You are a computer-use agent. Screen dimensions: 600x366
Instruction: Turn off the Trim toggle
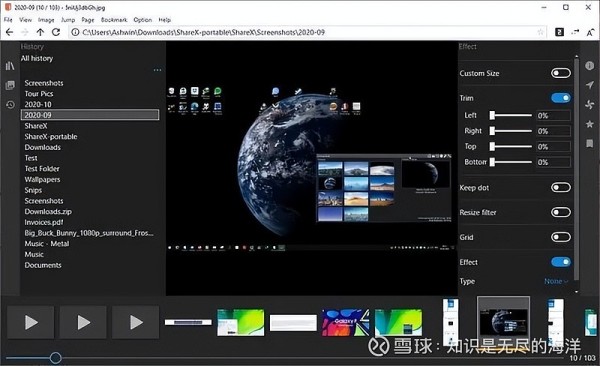(x=561, y=98)
